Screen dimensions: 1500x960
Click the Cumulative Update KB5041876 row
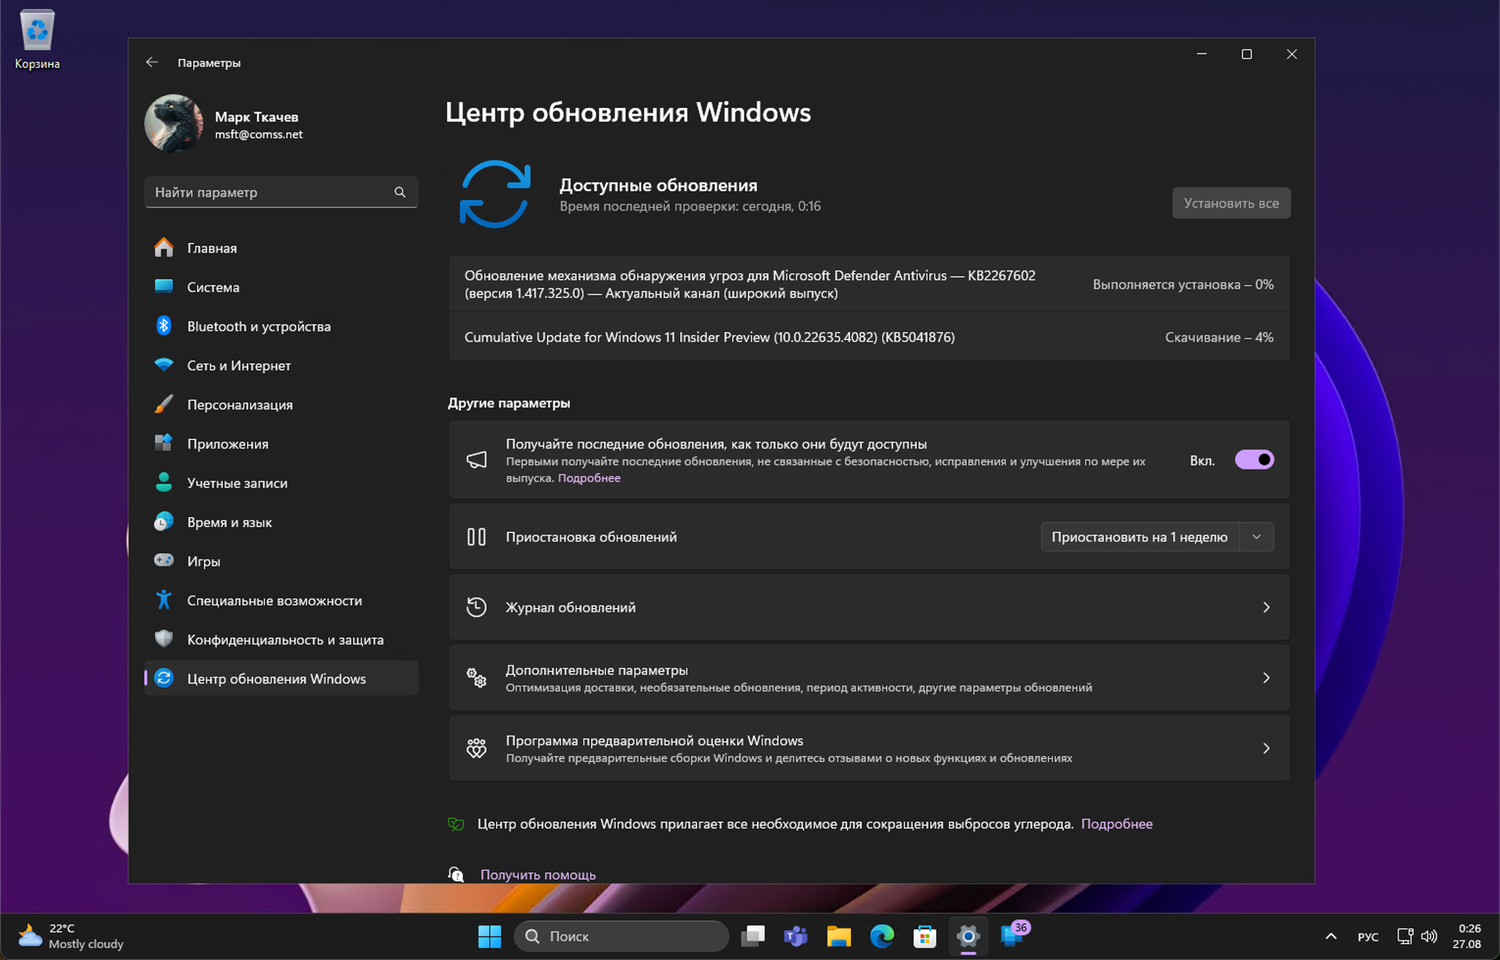coord(869,337)
